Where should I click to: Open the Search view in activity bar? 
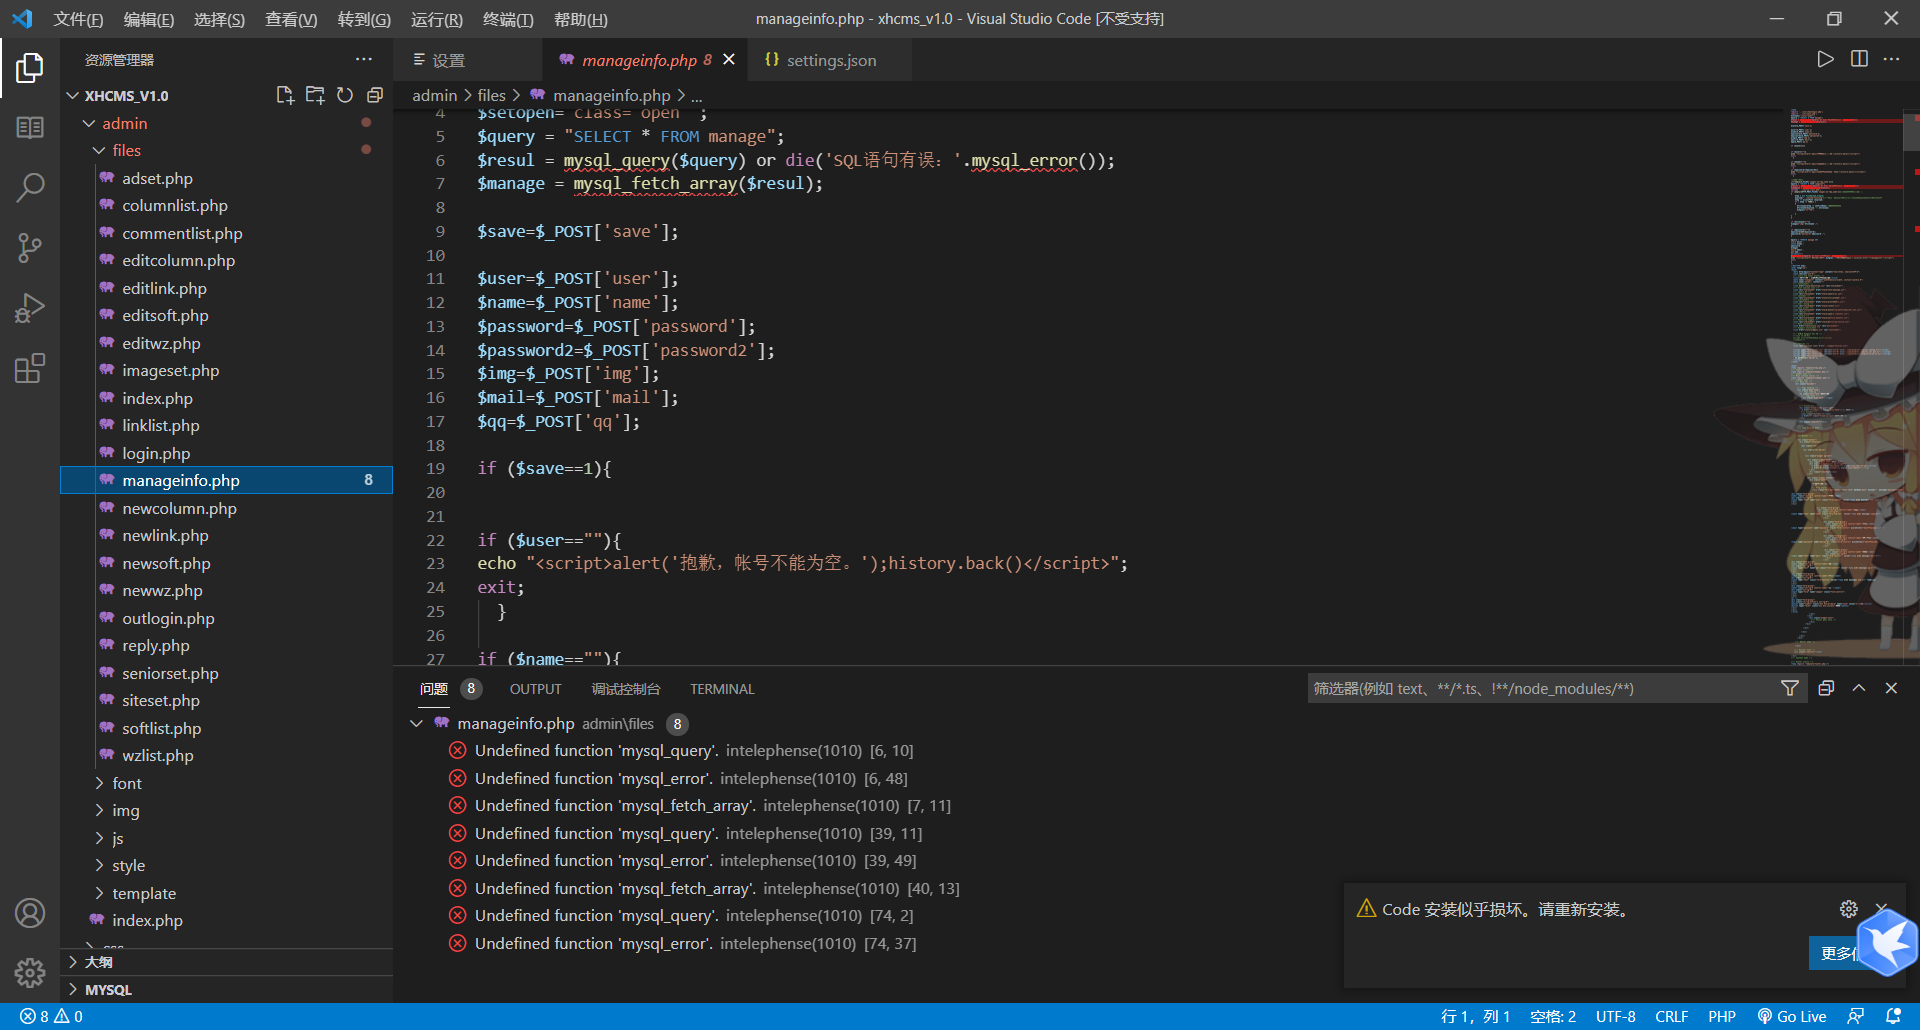[x=30, y=187]
